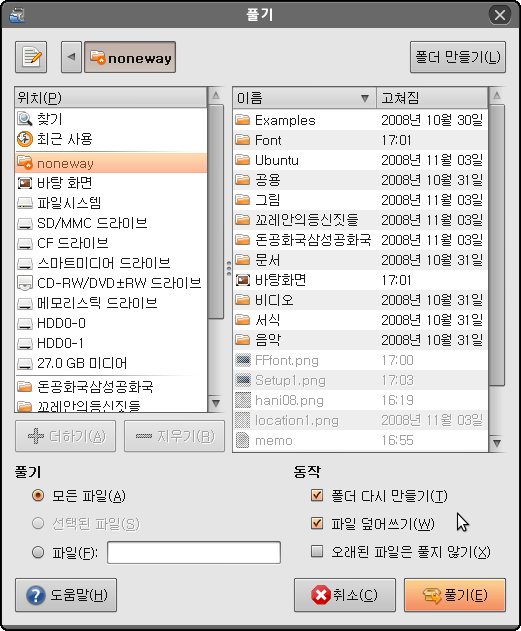The width and height of the screenshot is (521, 631).
Task: Enable 오래된 파일은 풀지 않기(X) checkbox
Action: tap(317, 551)
